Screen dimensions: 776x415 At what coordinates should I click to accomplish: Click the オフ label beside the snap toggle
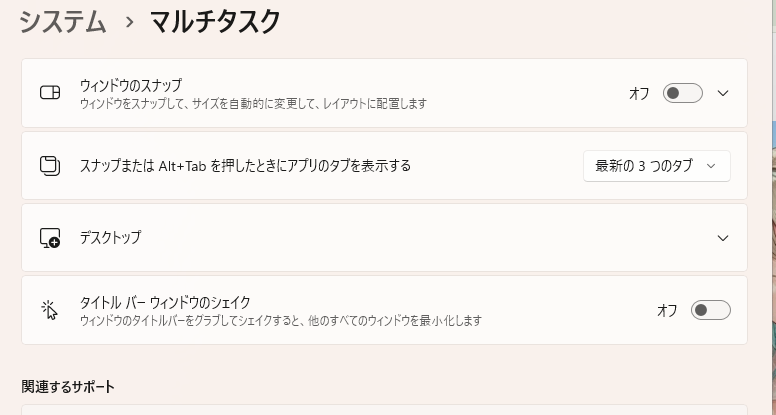[x=639, y=93]
